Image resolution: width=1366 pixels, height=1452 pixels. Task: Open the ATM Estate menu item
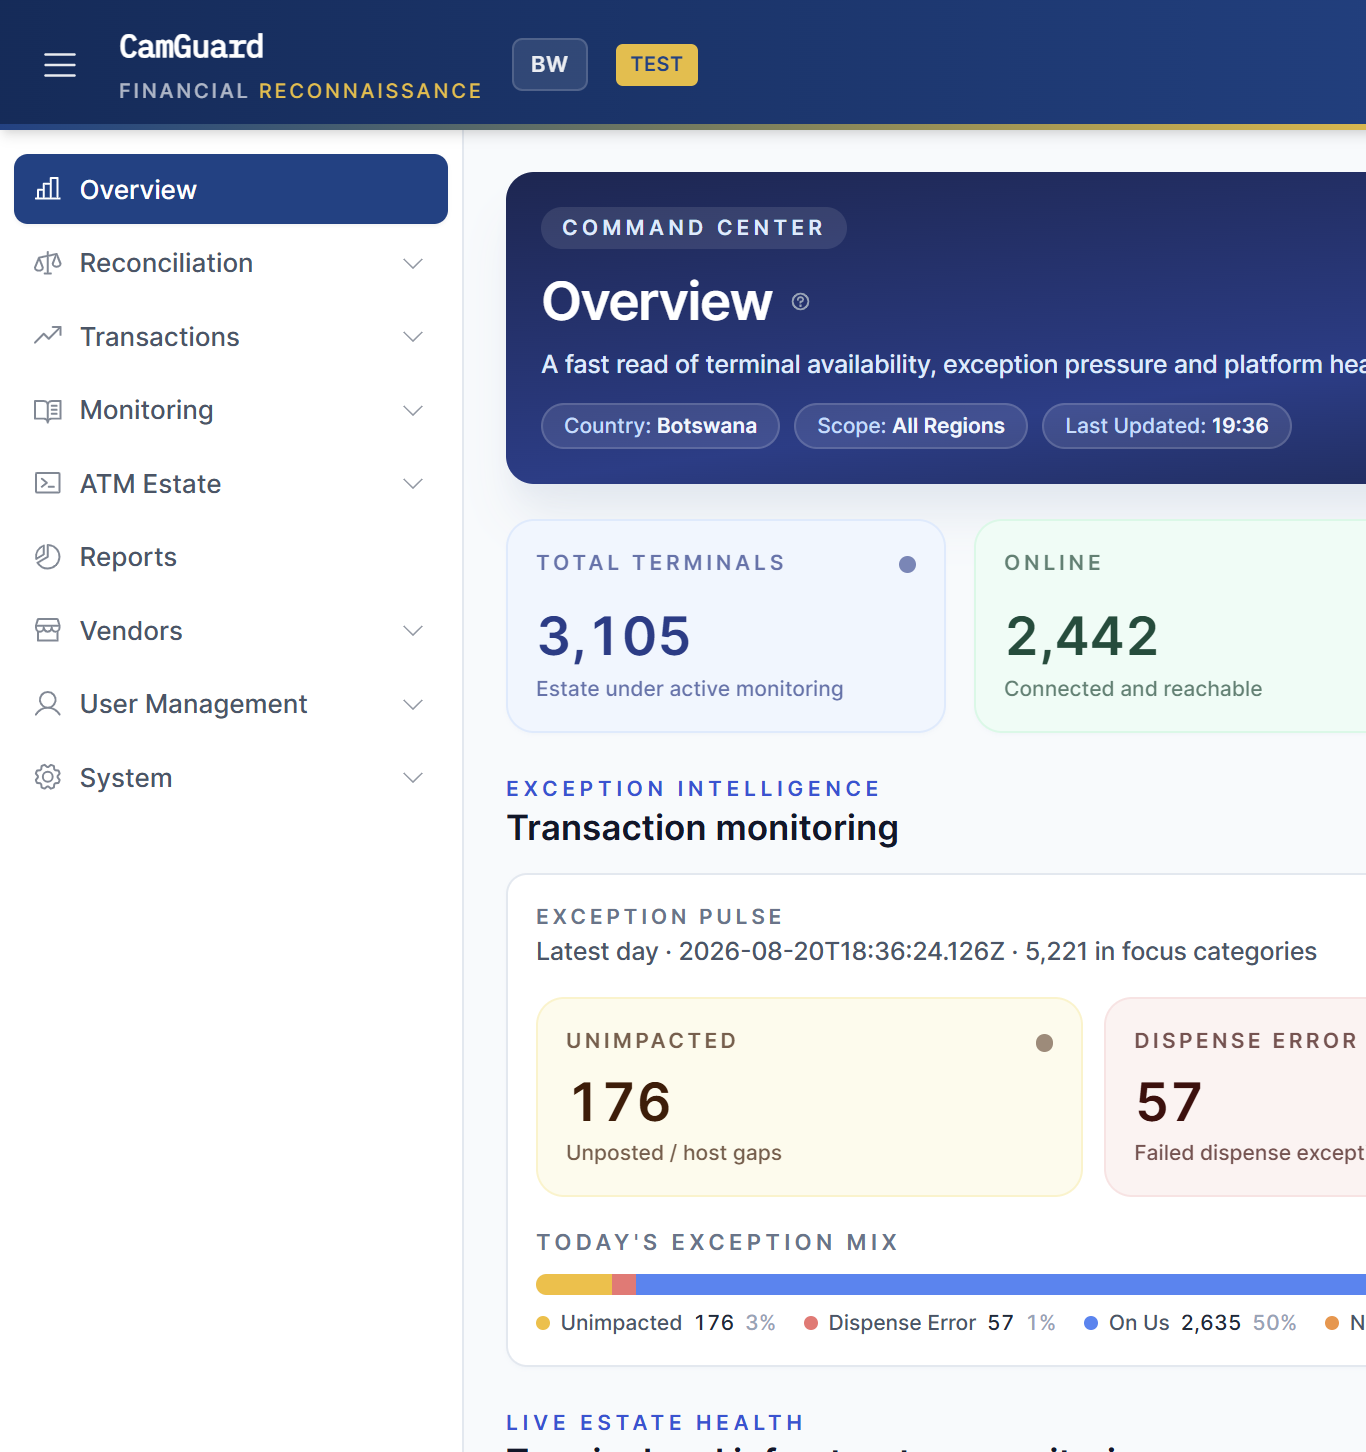coord(231,484)
